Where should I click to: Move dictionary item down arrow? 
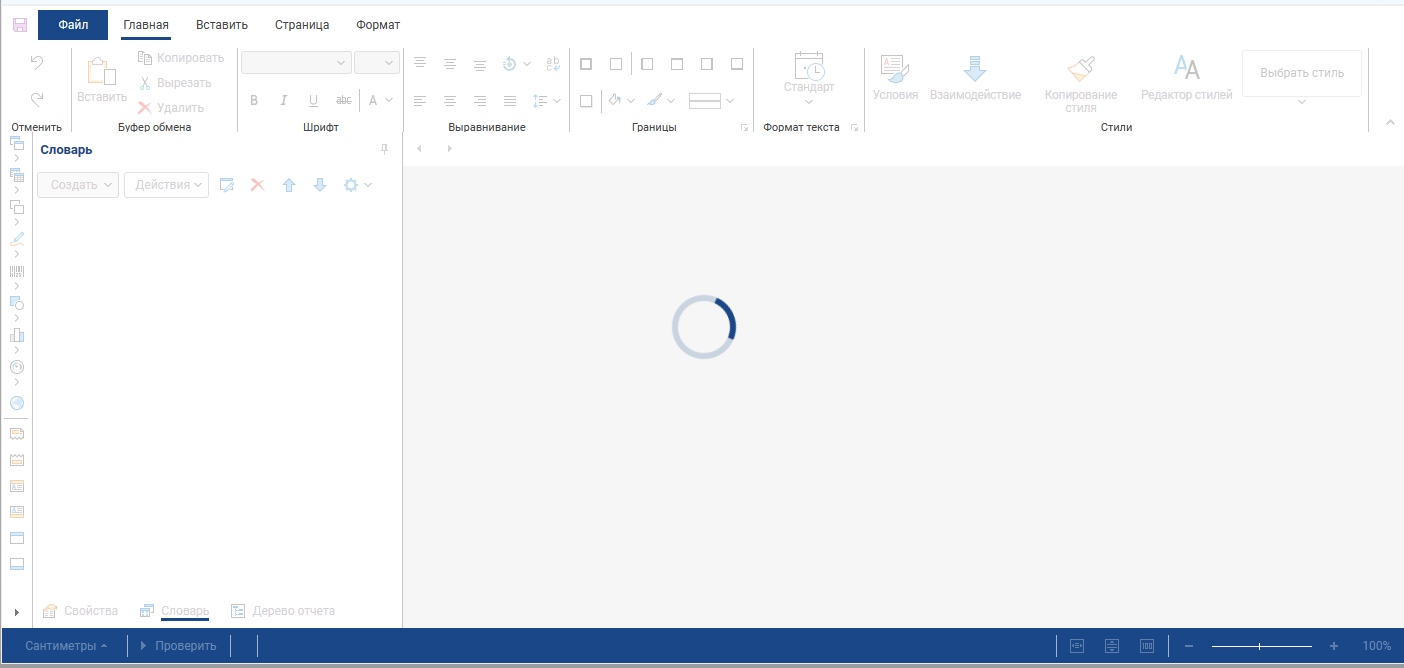click(x=320, y=185)
